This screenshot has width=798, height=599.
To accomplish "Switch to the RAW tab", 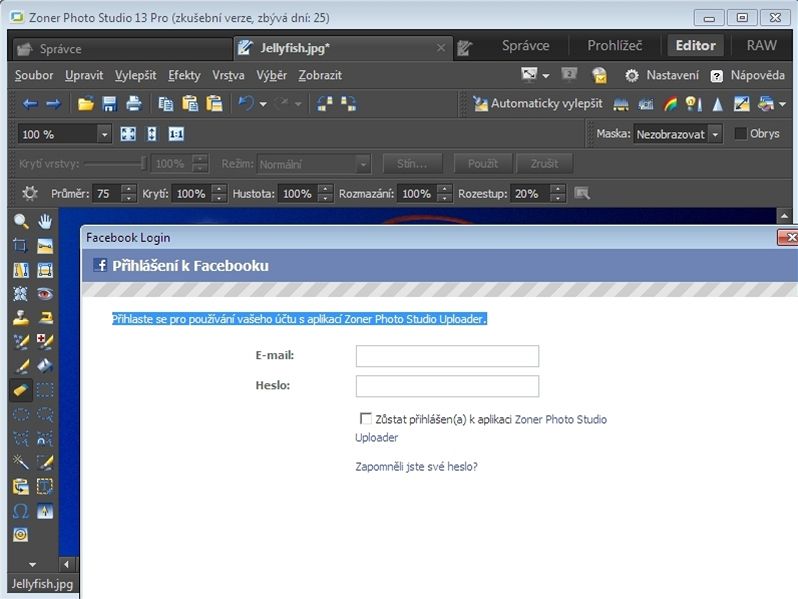I will [761, 46].
